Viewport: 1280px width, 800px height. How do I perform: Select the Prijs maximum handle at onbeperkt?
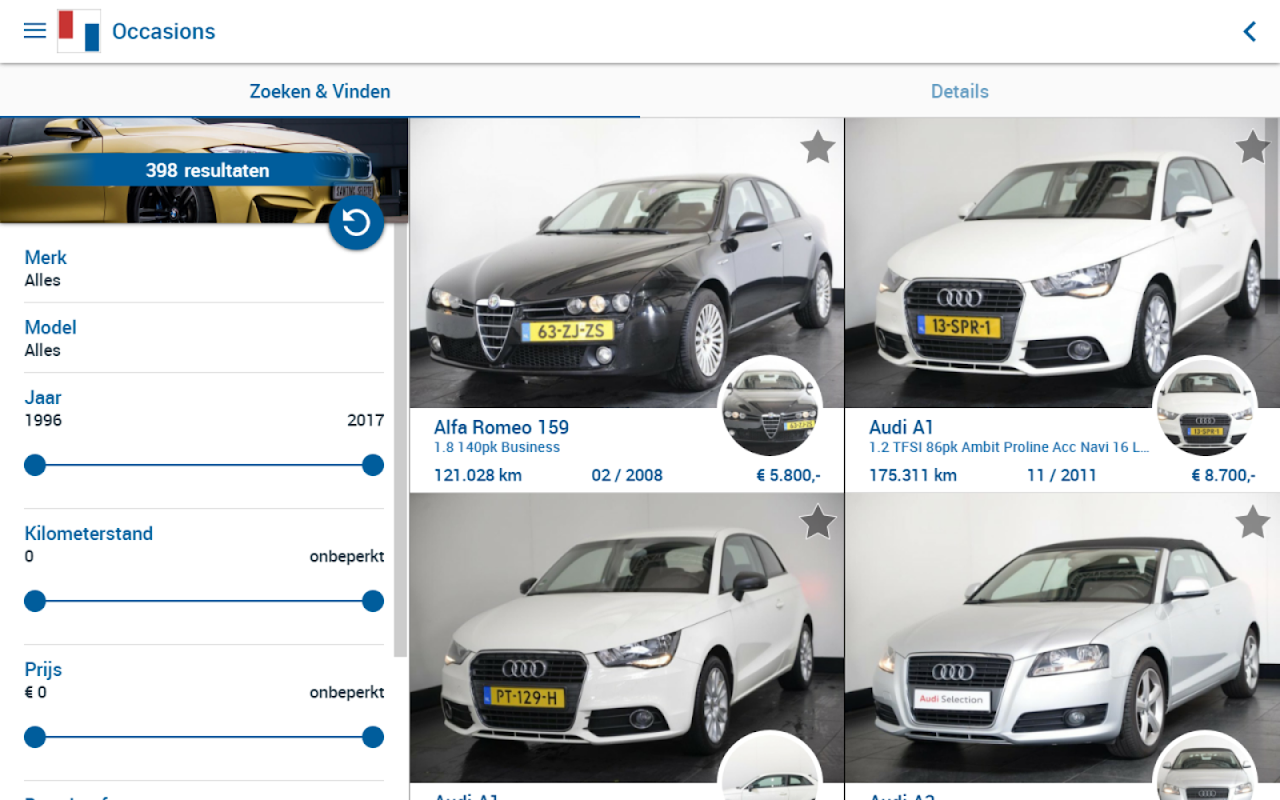tap(373, 737)
